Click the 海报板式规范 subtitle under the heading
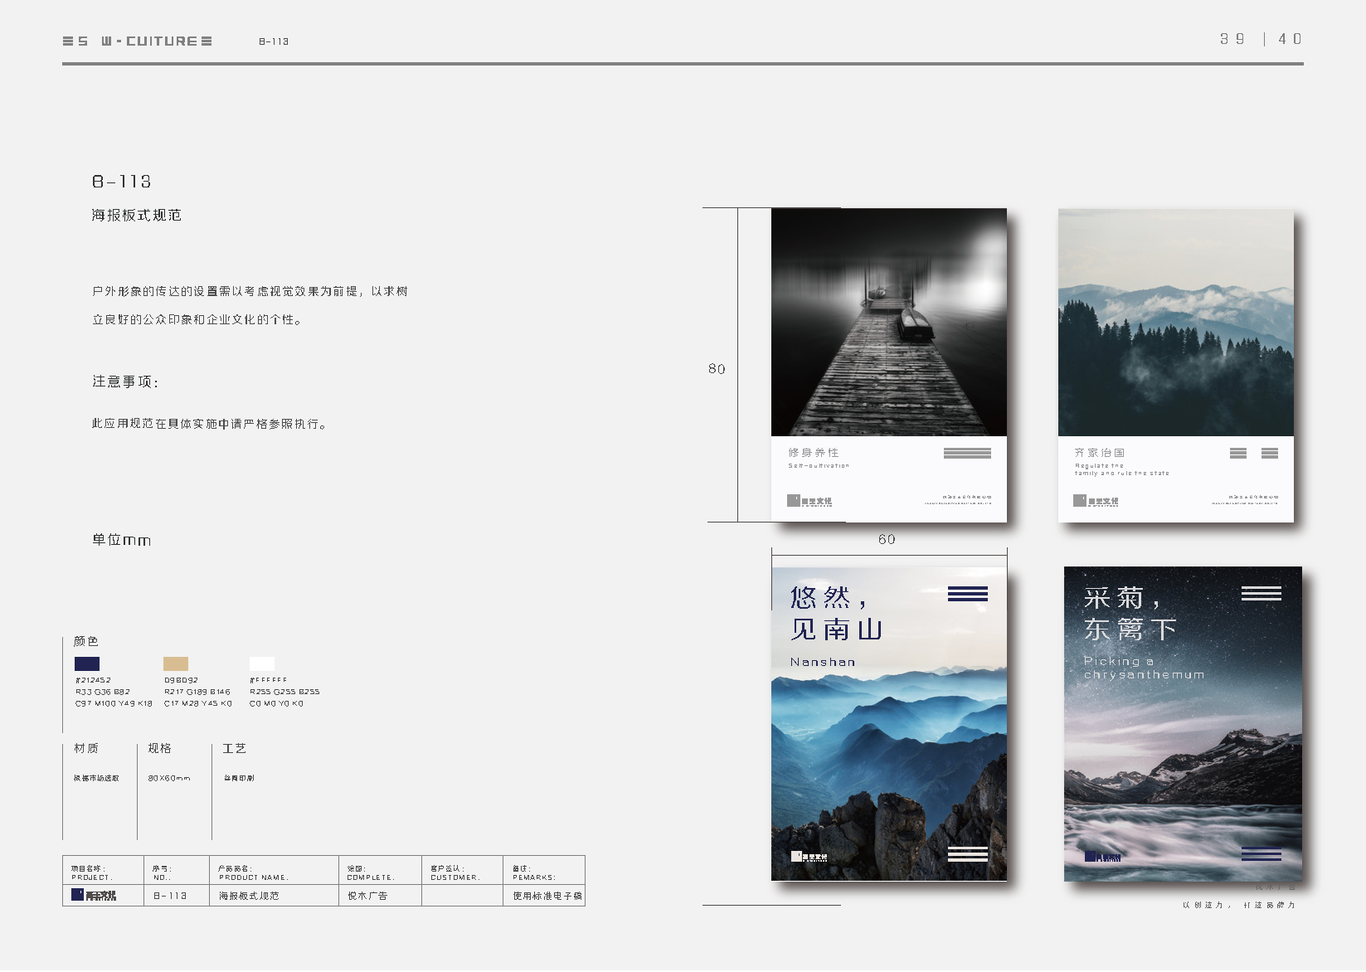1366x972 pixels. [x=136, y=215]
